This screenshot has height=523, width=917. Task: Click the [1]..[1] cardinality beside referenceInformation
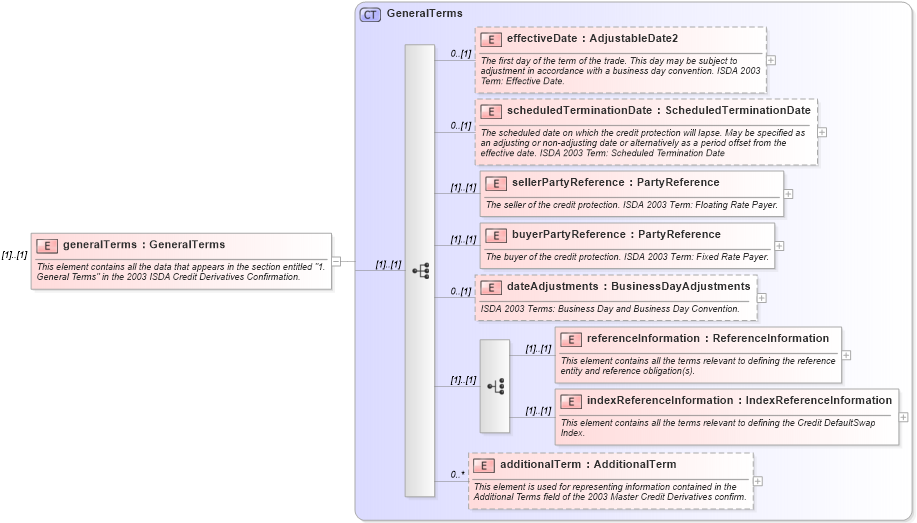[x=538, y=349]
